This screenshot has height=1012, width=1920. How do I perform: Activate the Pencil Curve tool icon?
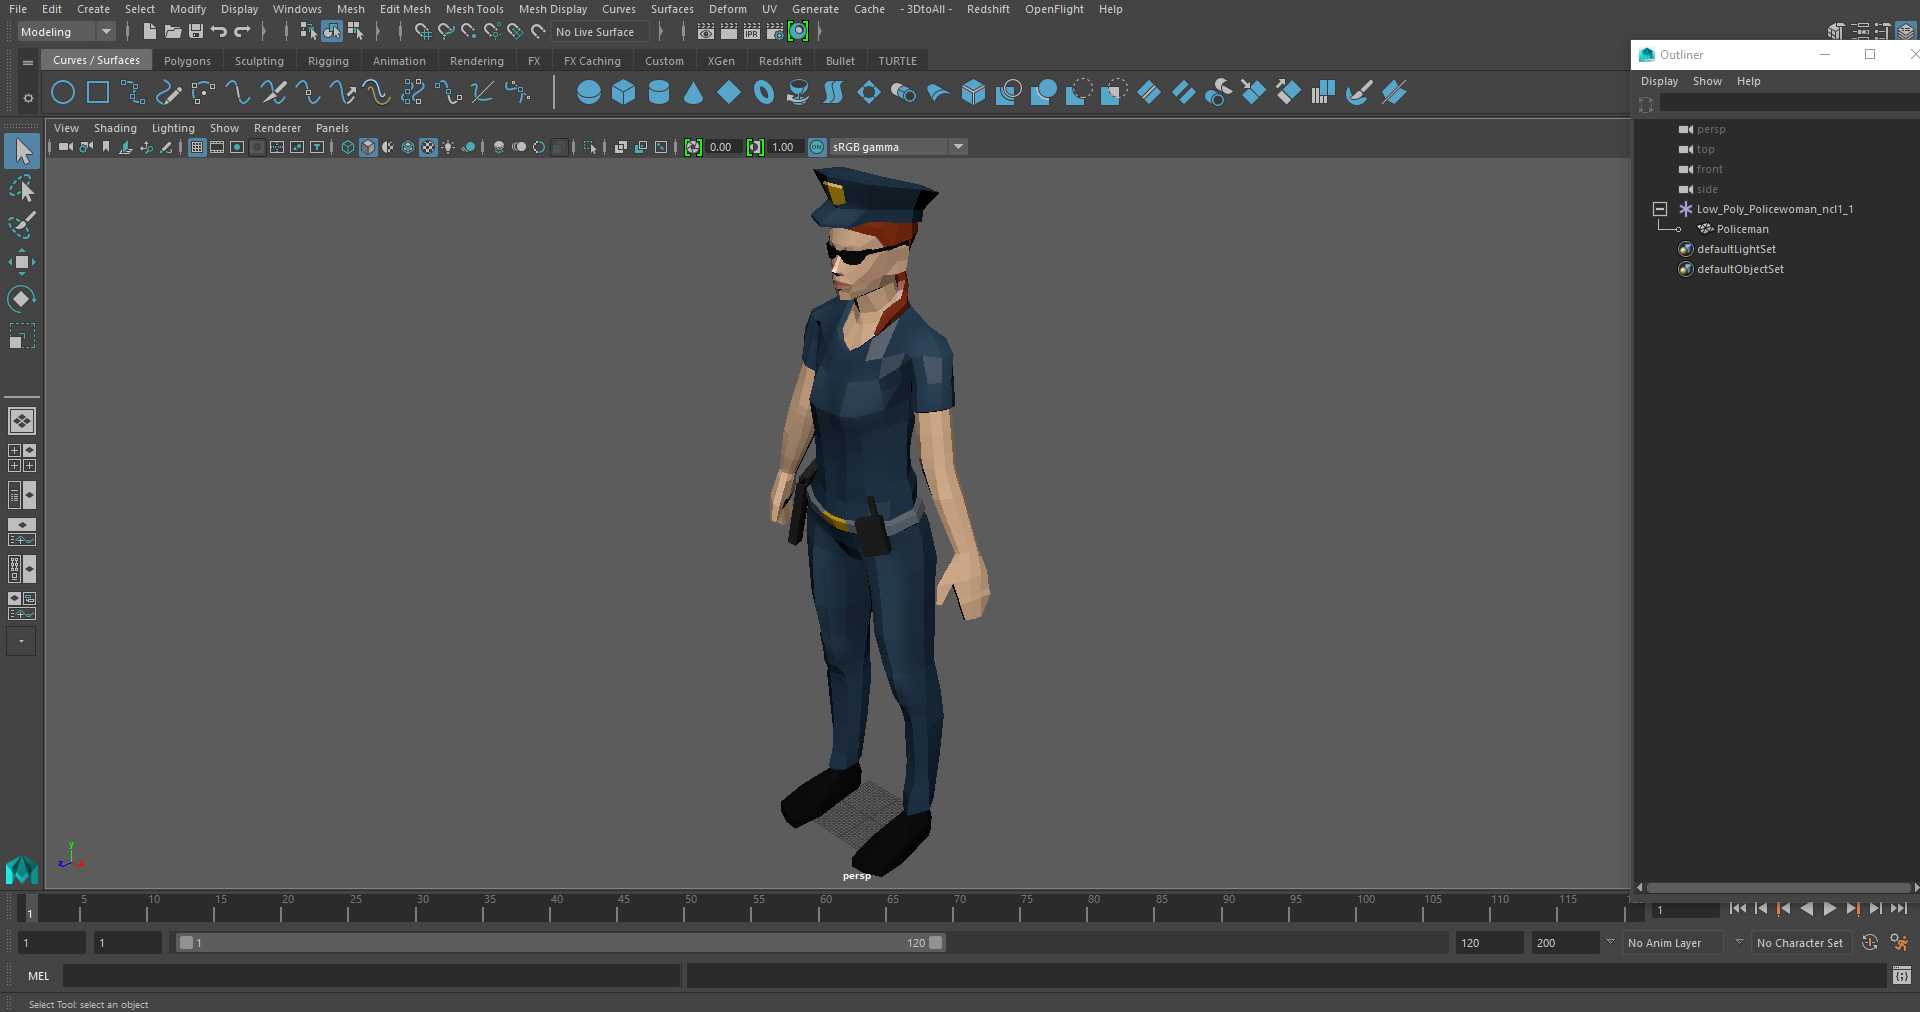click(168, 93)
